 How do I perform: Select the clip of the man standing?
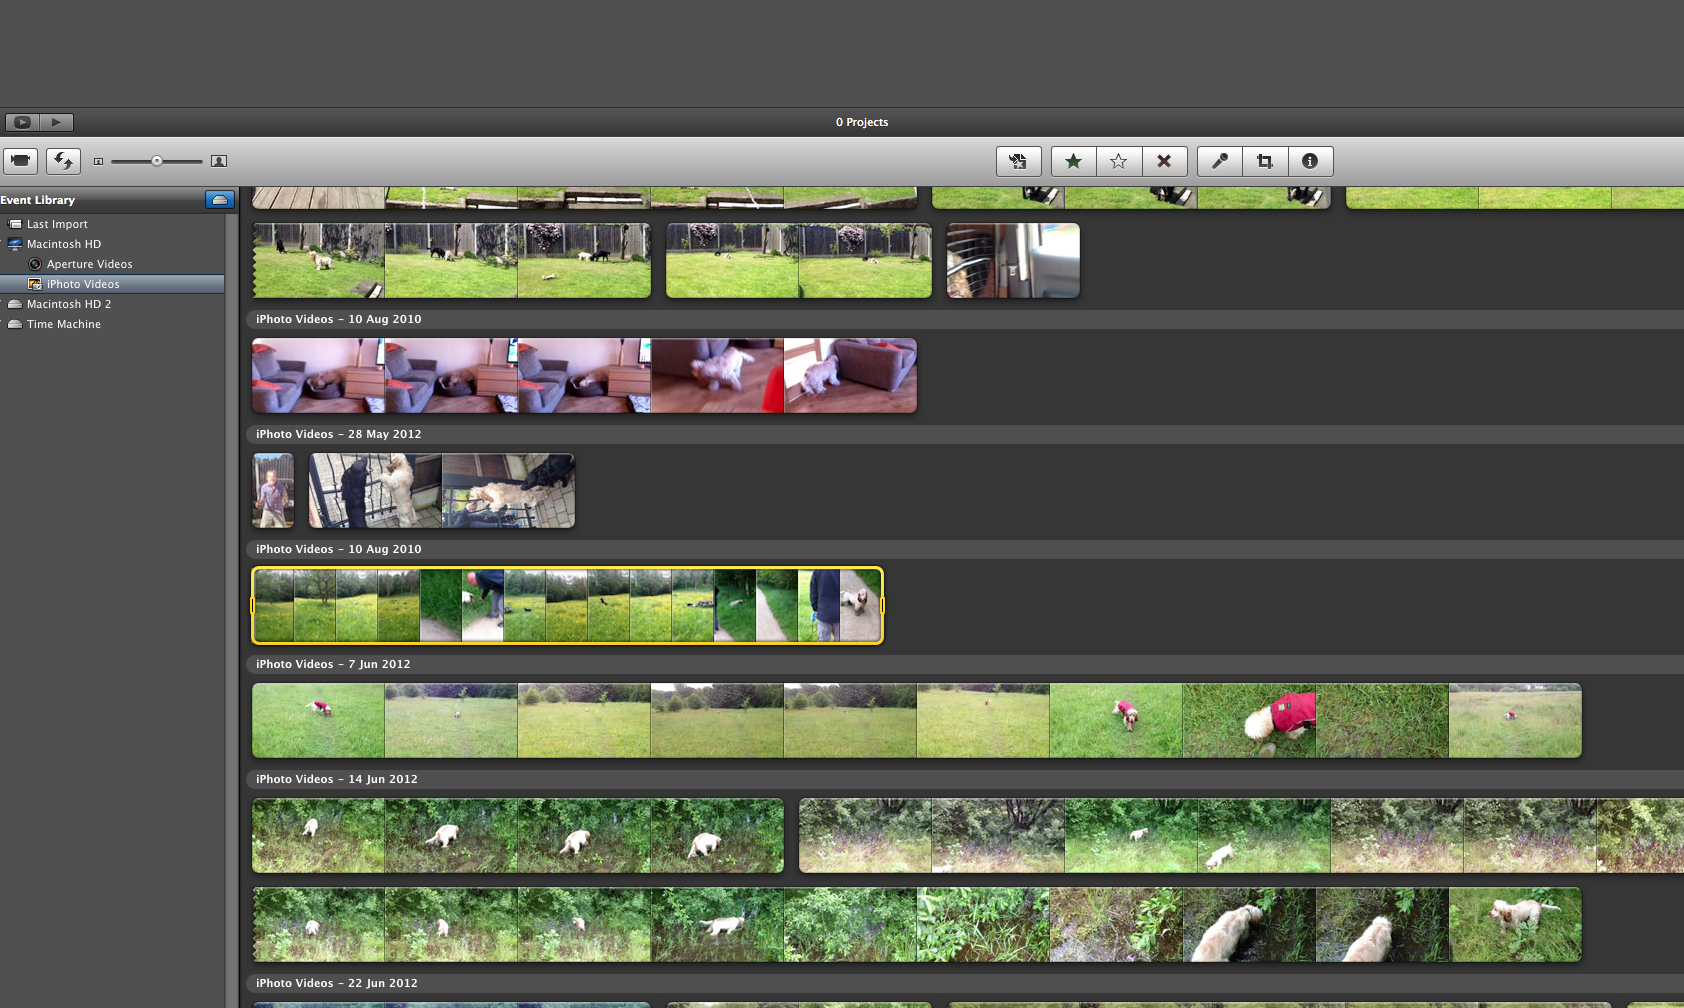point(273,491)
